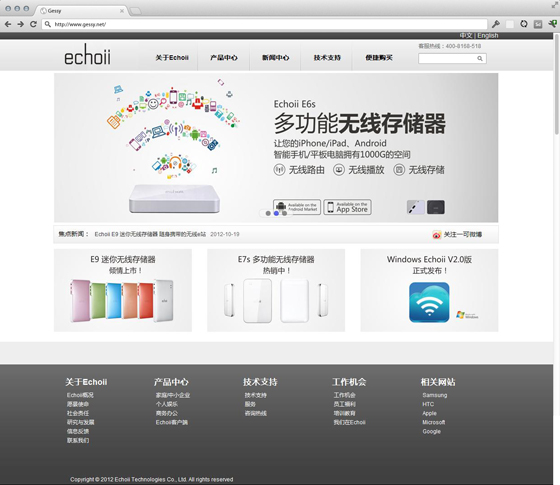Open footer link 咨询热线
This screenshot has height=485, width=560.
[x=255, y=413]
